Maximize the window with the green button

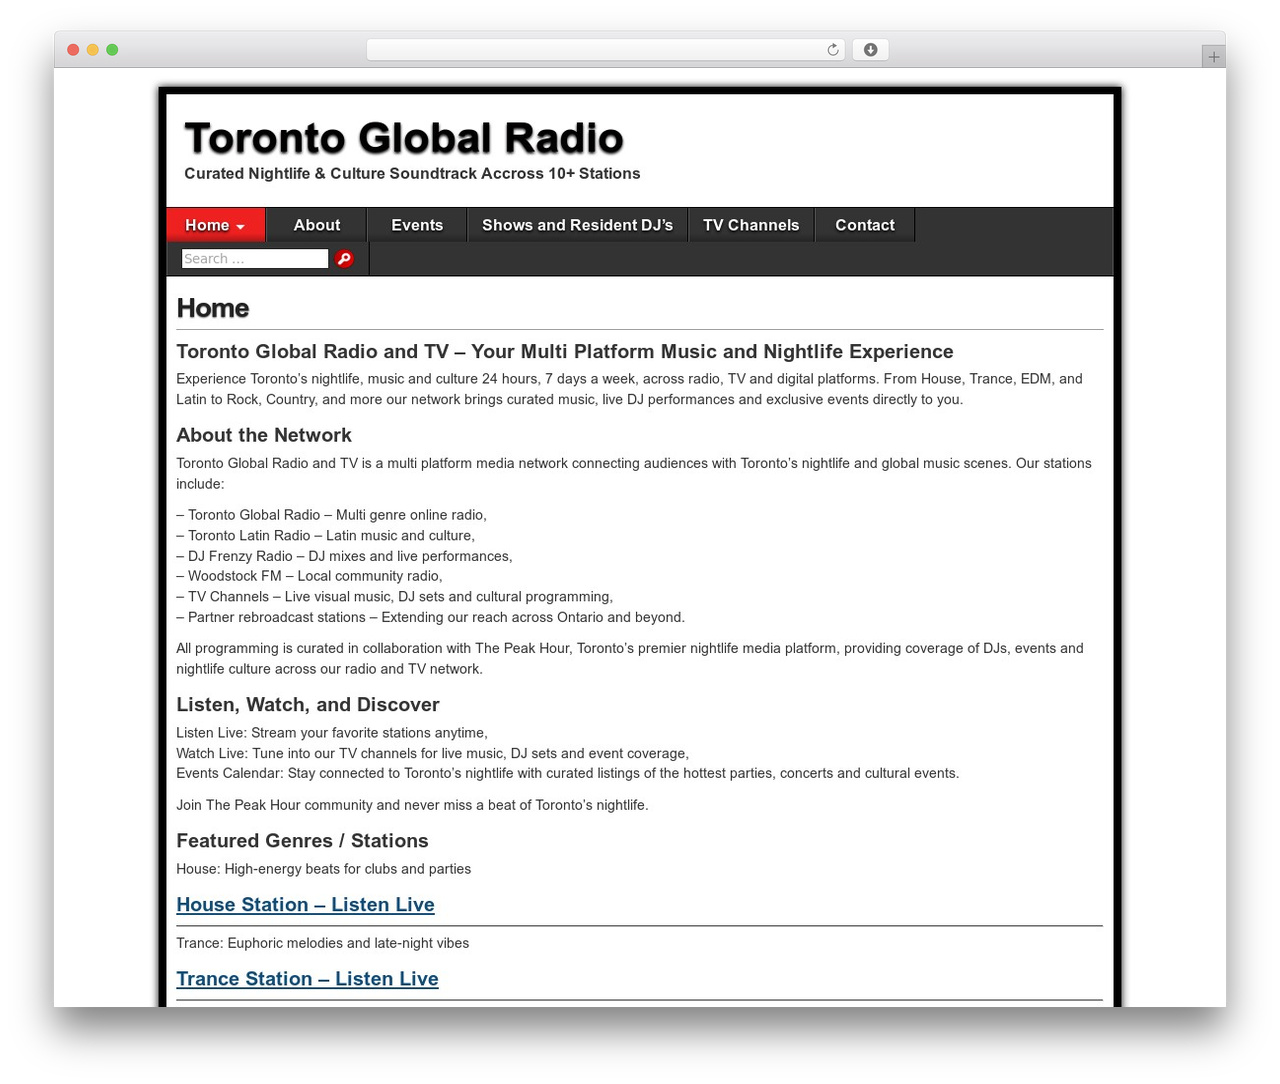(x=112, y=50)
